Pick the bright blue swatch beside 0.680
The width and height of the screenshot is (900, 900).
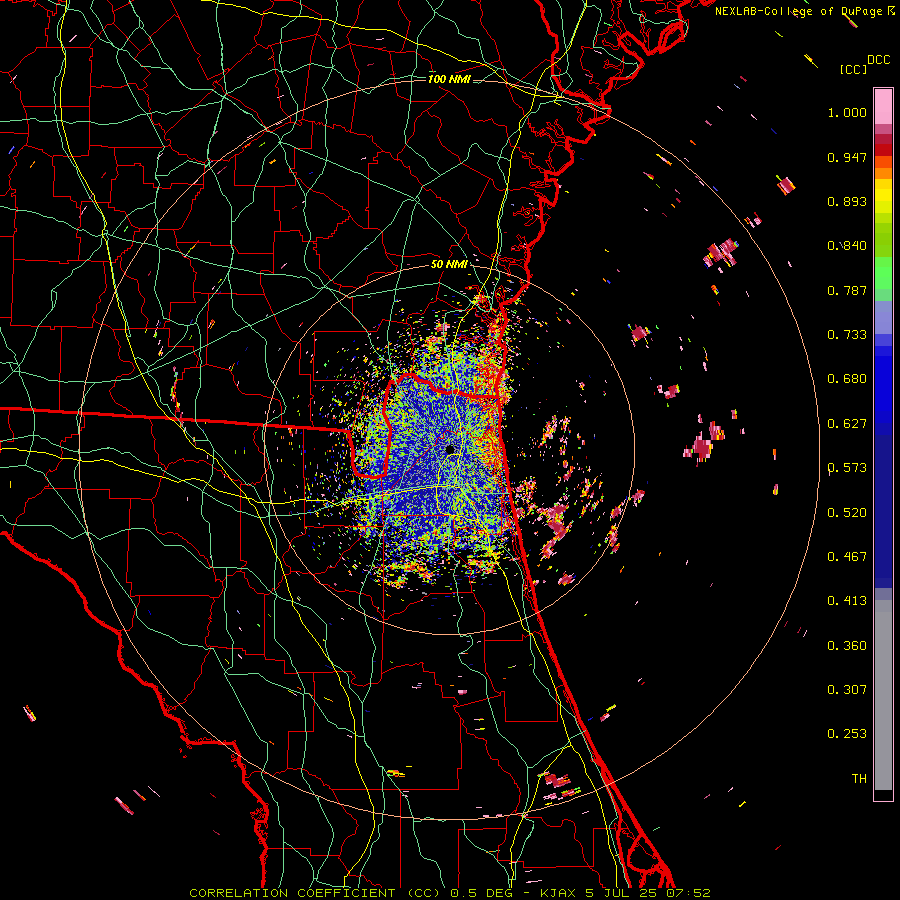click(x=883, y=385)
